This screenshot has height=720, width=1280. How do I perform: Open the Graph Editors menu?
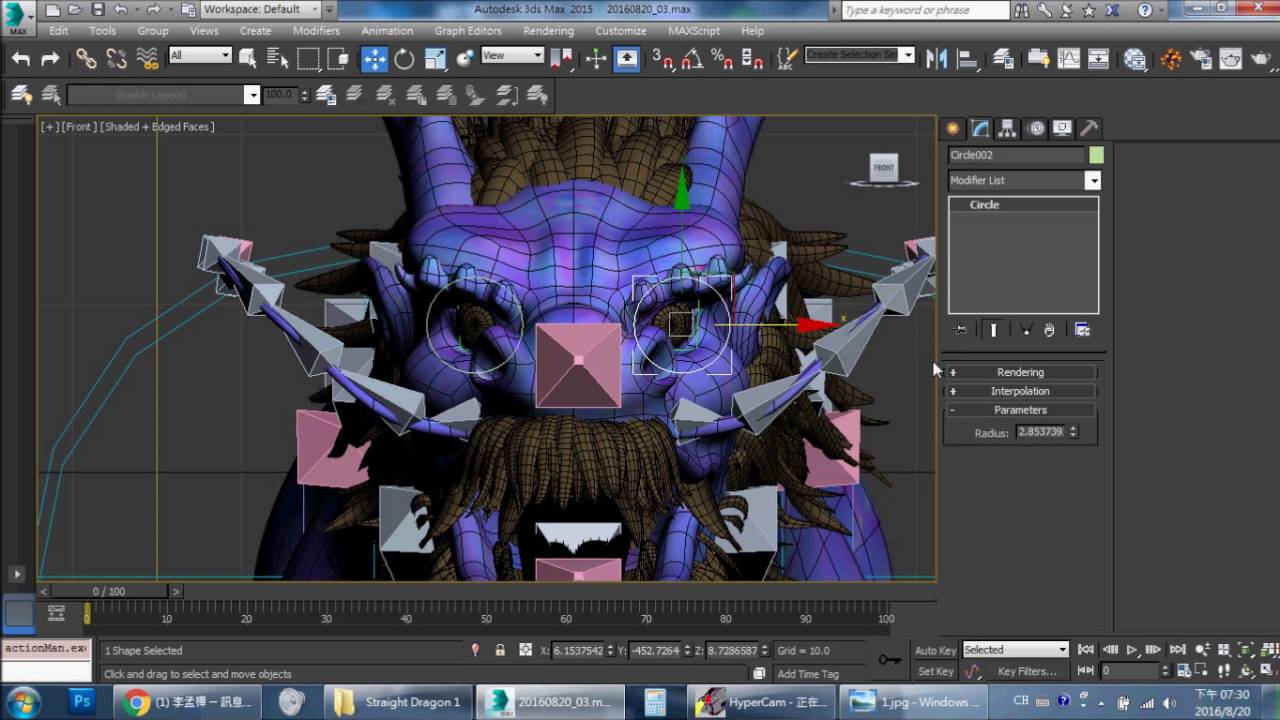pyautogui.click(x=468, y=31)
